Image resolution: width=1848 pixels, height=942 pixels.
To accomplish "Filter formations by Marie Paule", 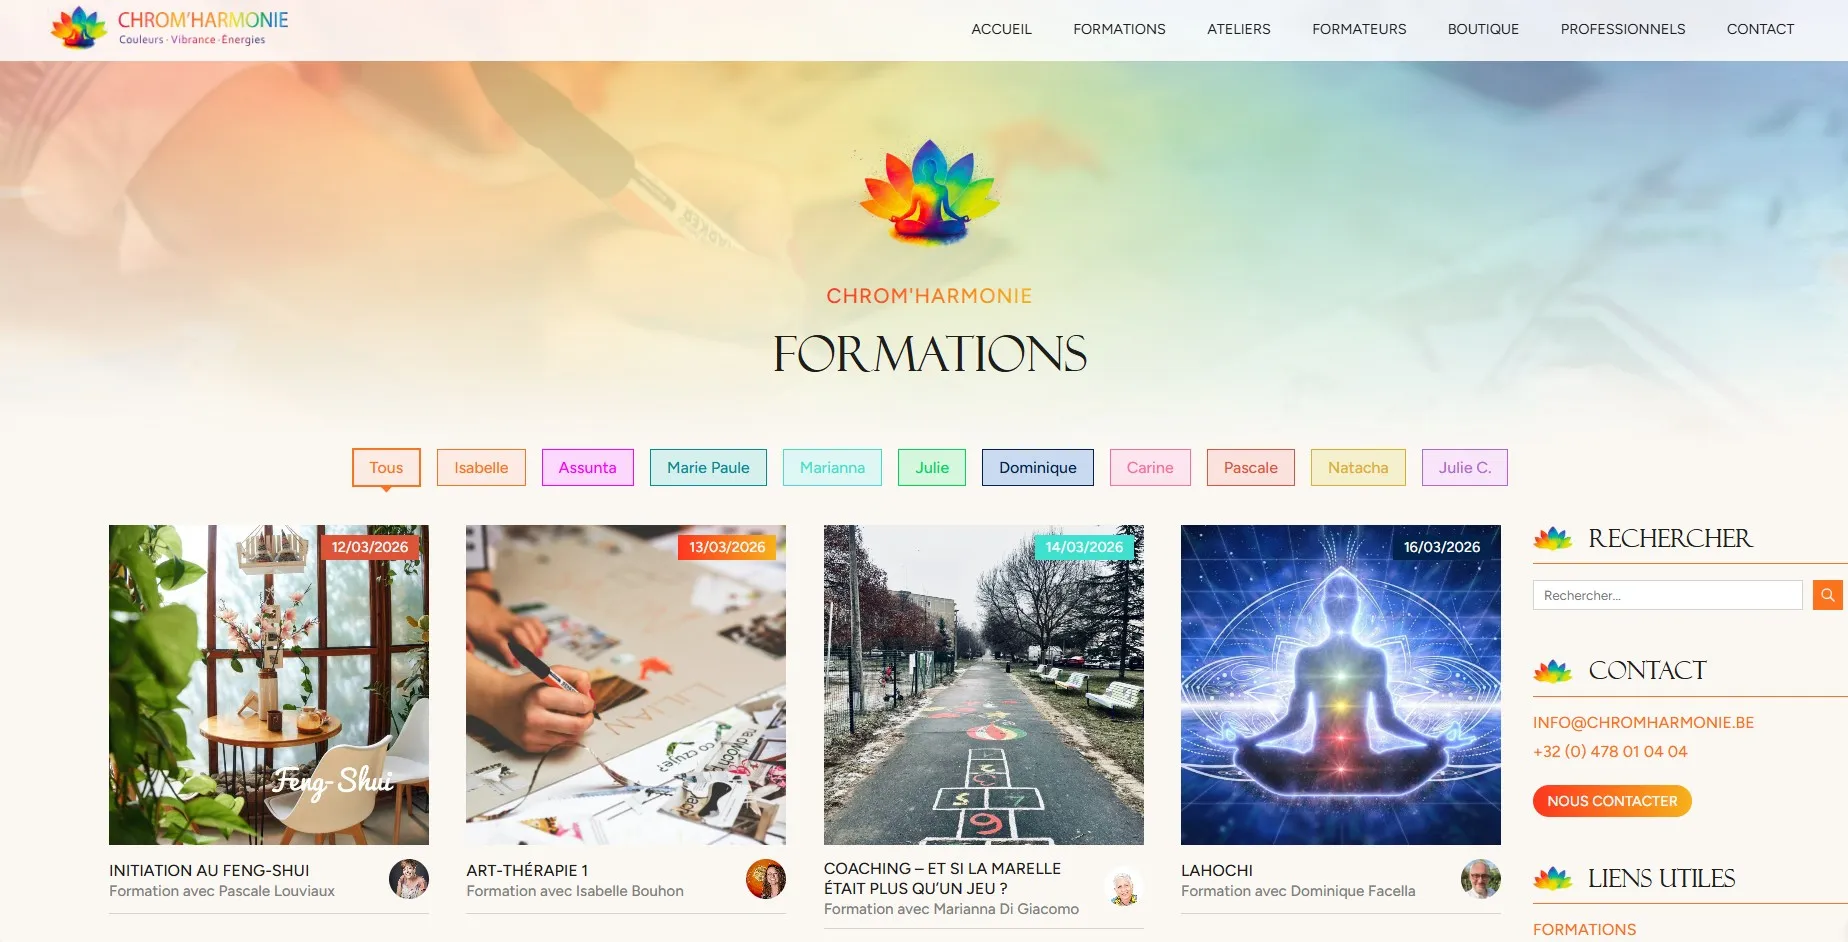I will [708, 467].
